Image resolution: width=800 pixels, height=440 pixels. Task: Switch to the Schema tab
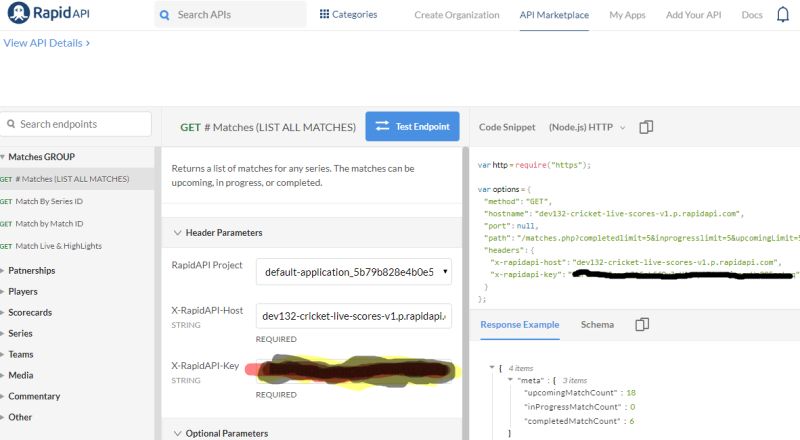tap(597, 325)
